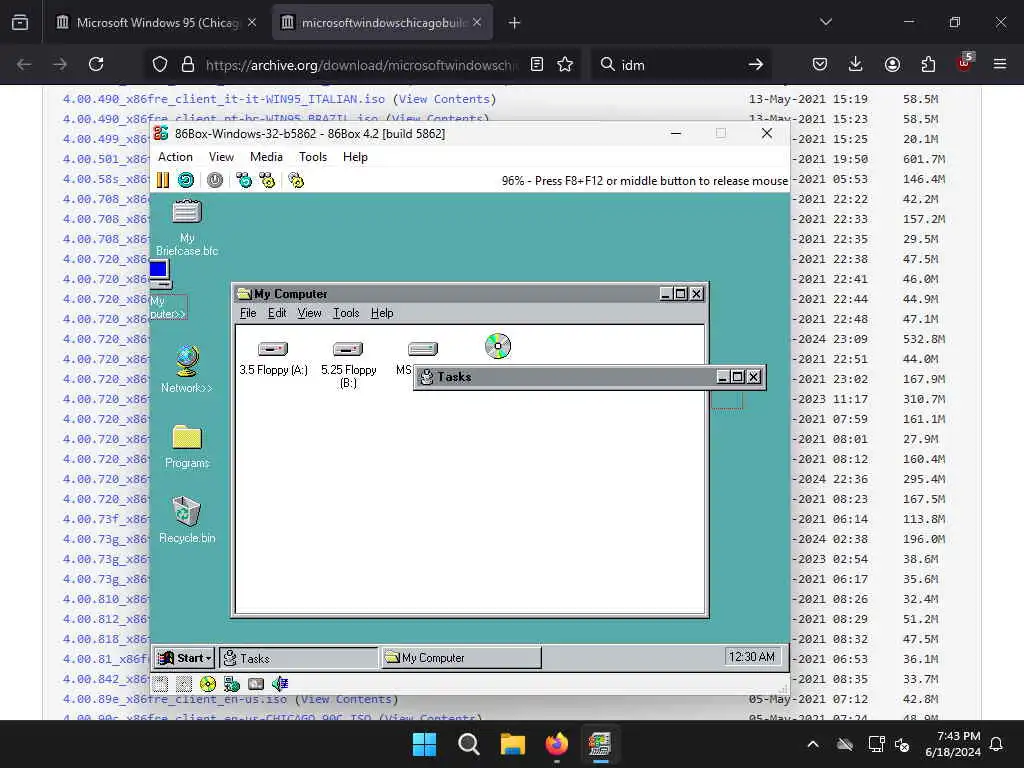Click the 86Box hard reset toolbar icon
This screenshot has height=768, width=1024.
(x=186, y=180)
